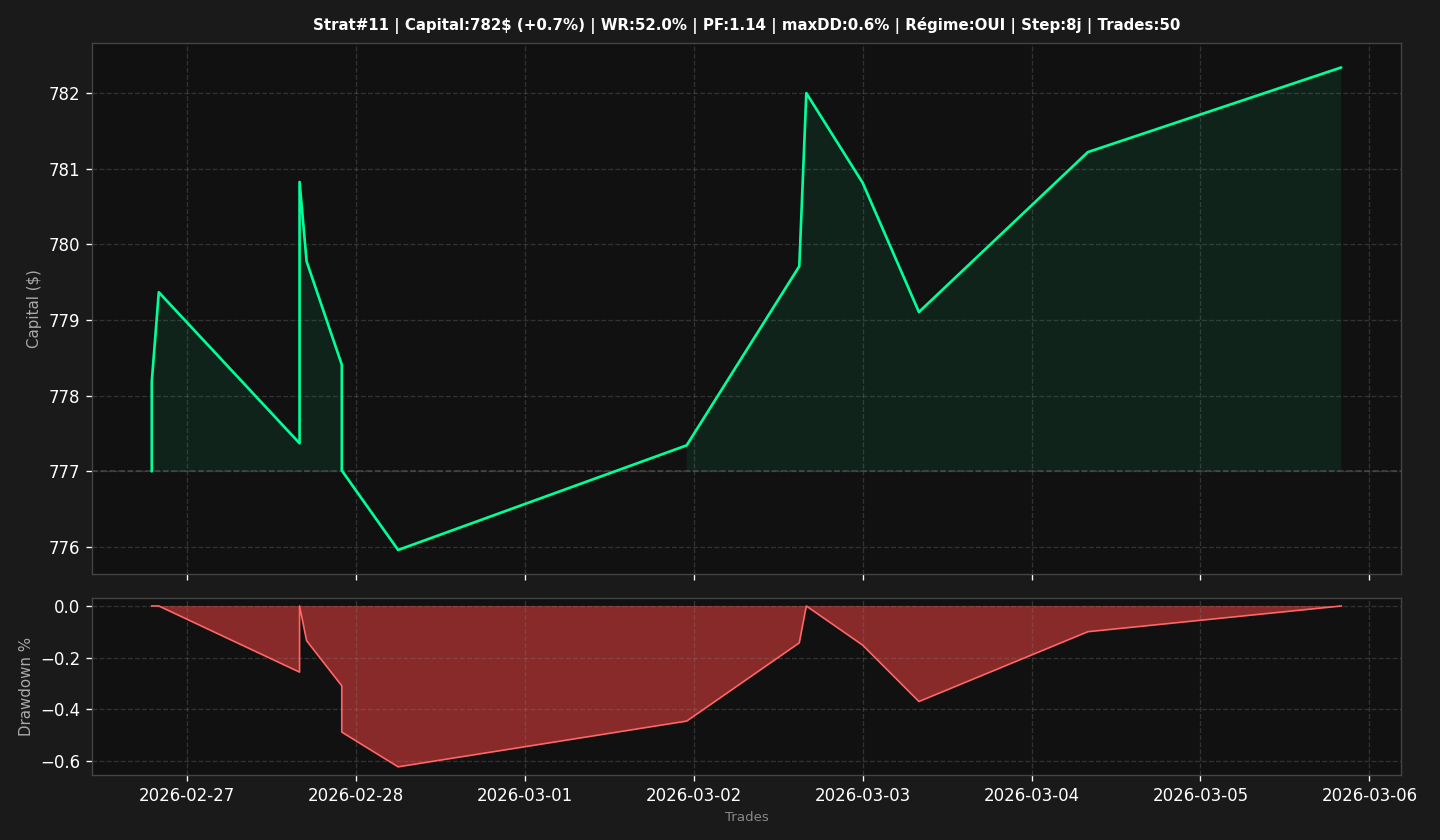The image size is (1440, 840).
Task: Select the 778 capital axis tick label
Action: 65,397
